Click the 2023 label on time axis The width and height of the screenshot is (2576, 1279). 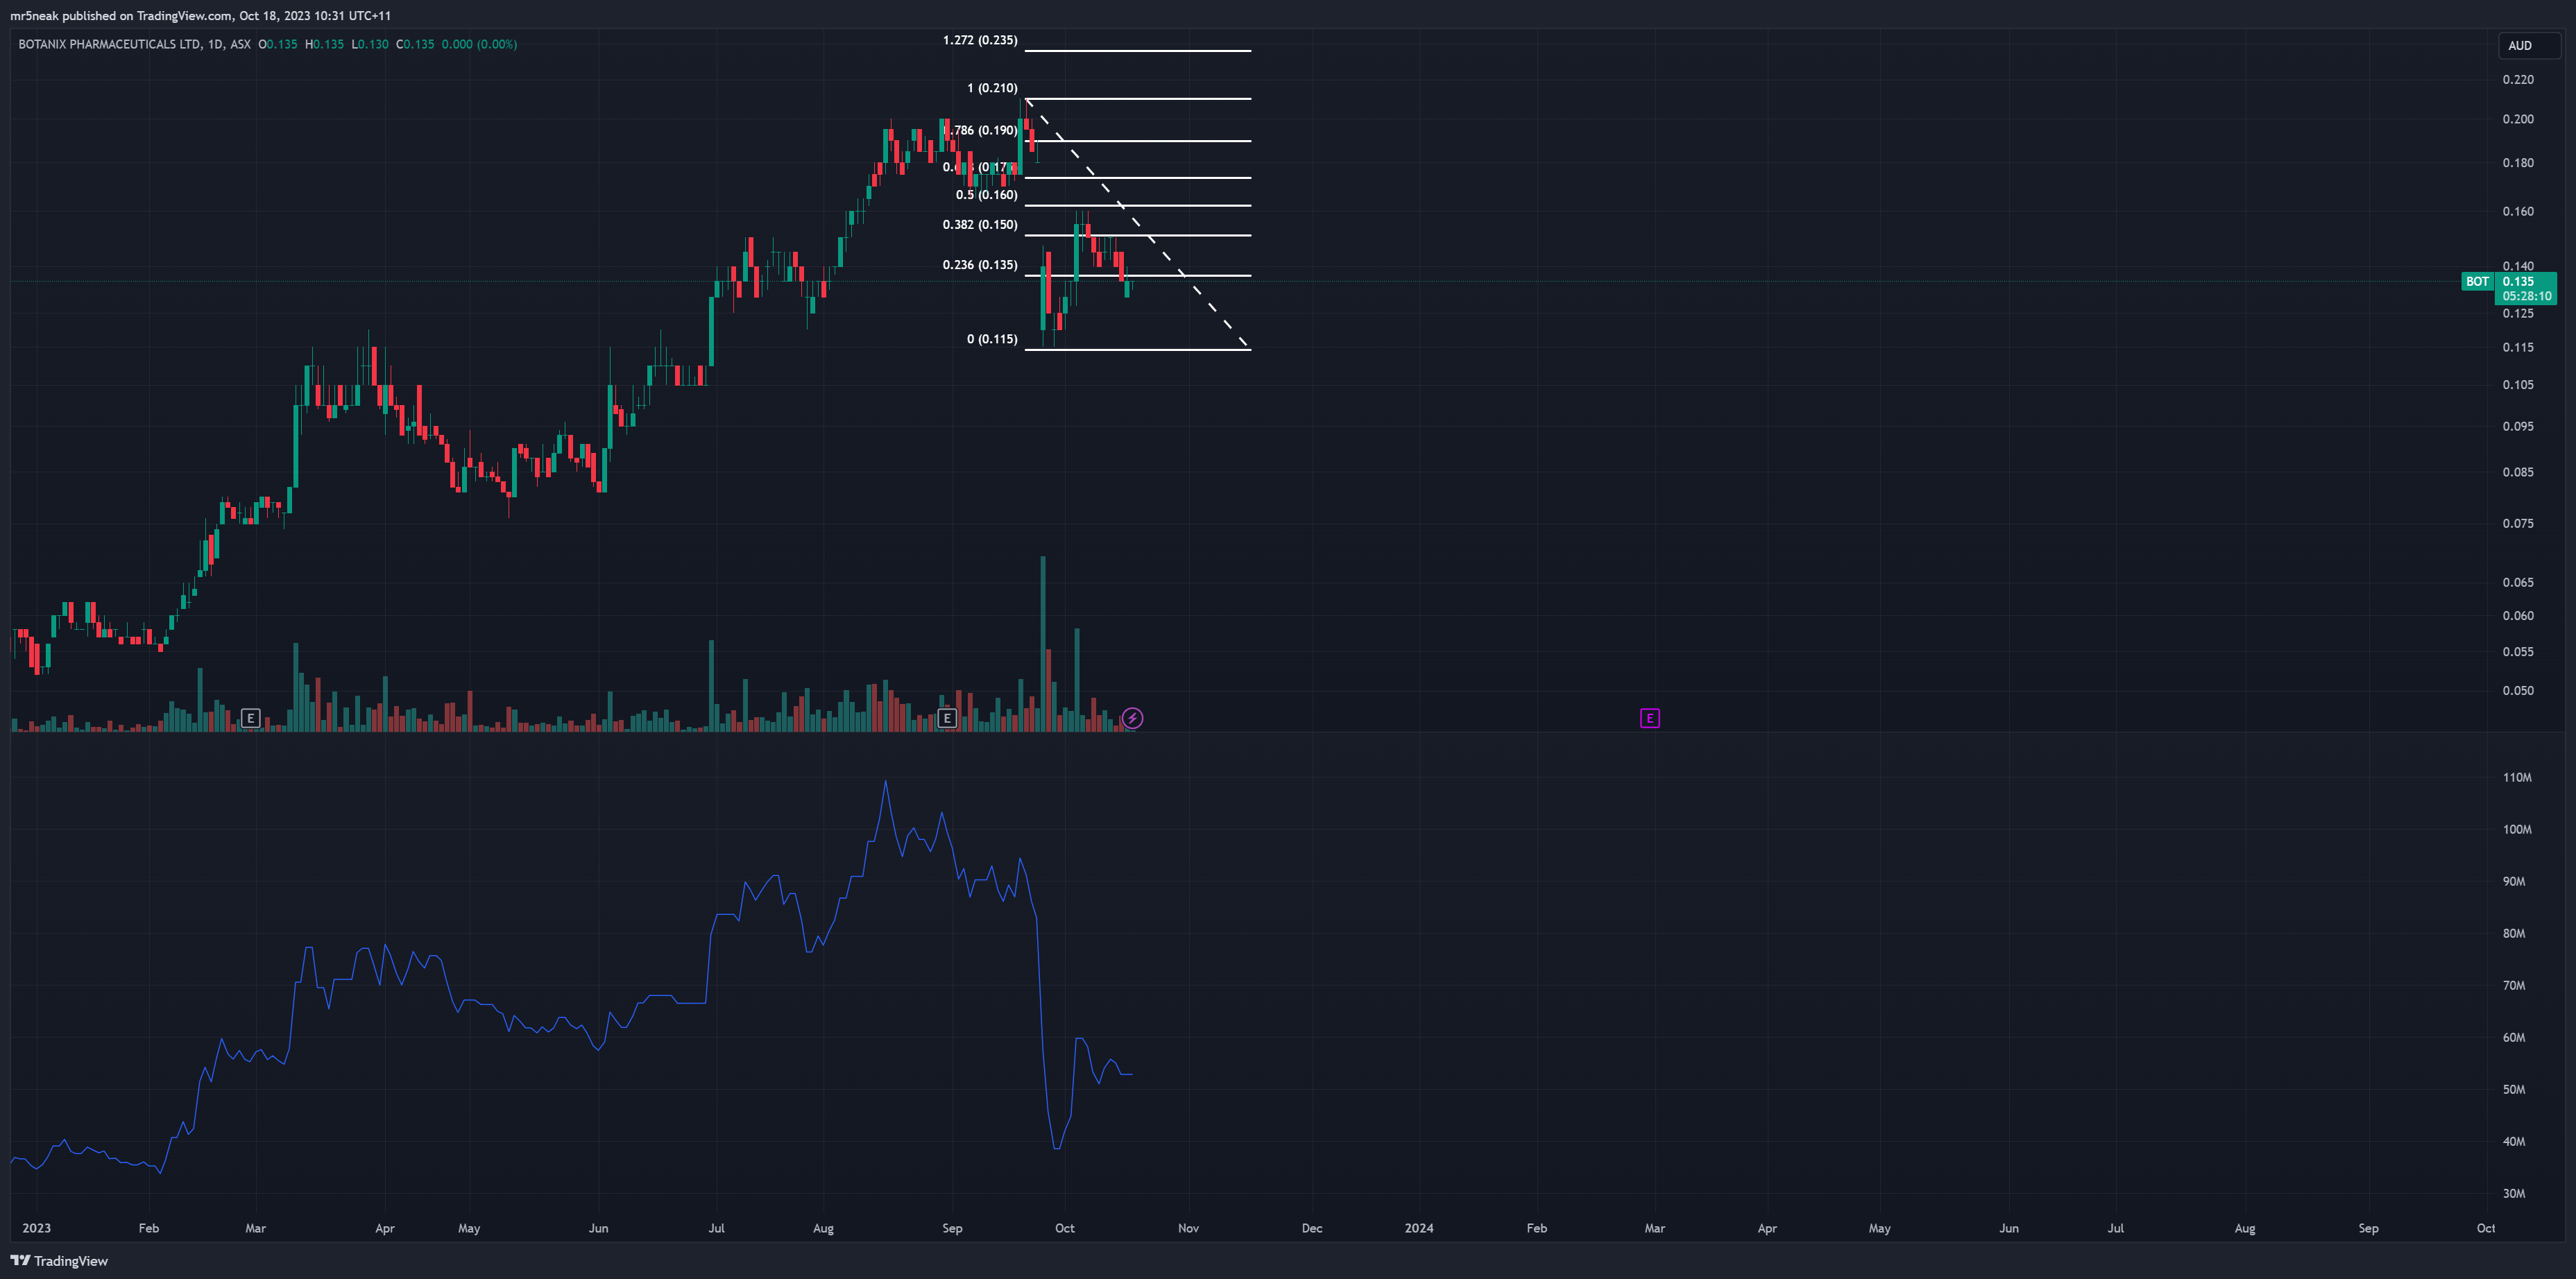pyautogui.click(x=36, y=1228)
